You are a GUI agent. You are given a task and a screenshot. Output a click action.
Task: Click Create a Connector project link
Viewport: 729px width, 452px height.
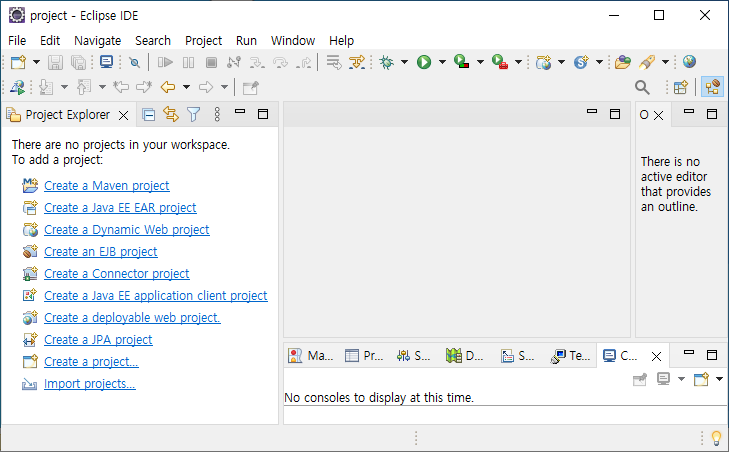pos(117,274)
